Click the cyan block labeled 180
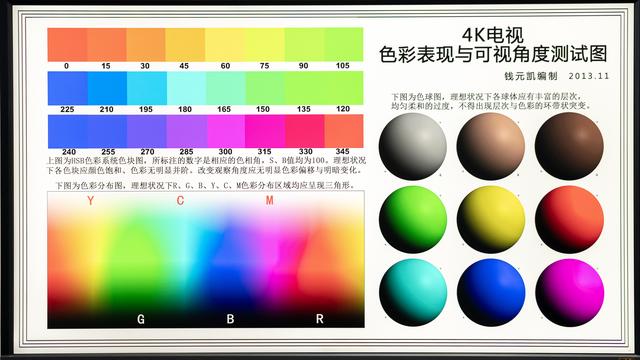The image size is (640, 360). coord(186,88)
